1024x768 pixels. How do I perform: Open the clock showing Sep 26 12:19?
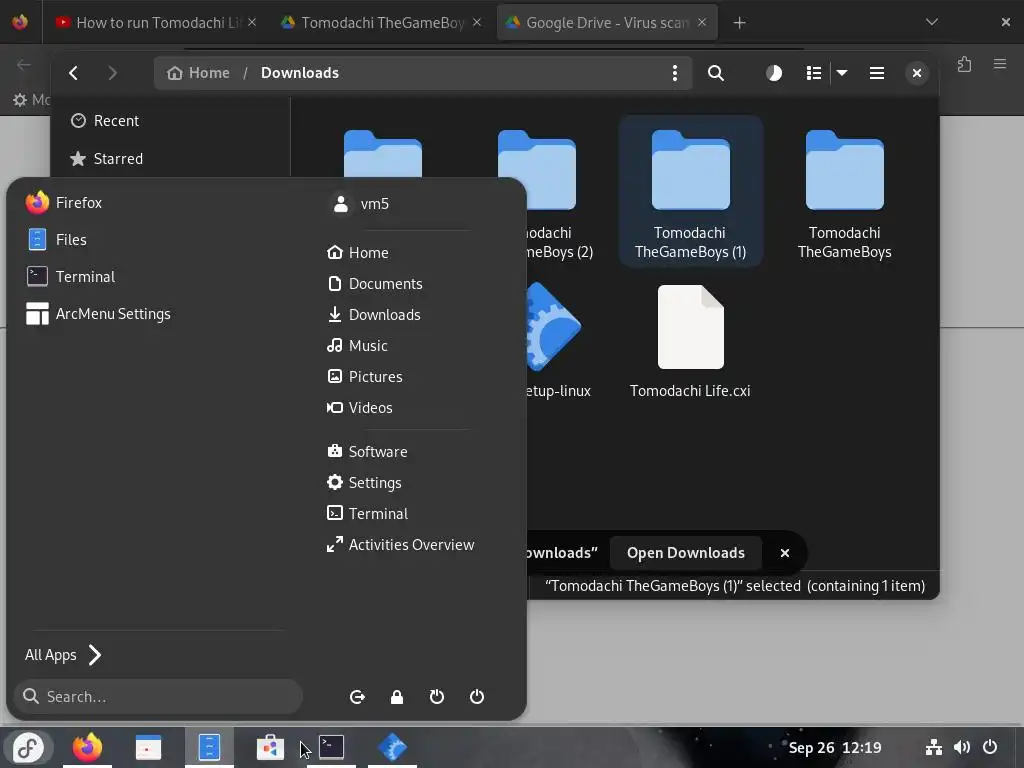pos(835,748)
